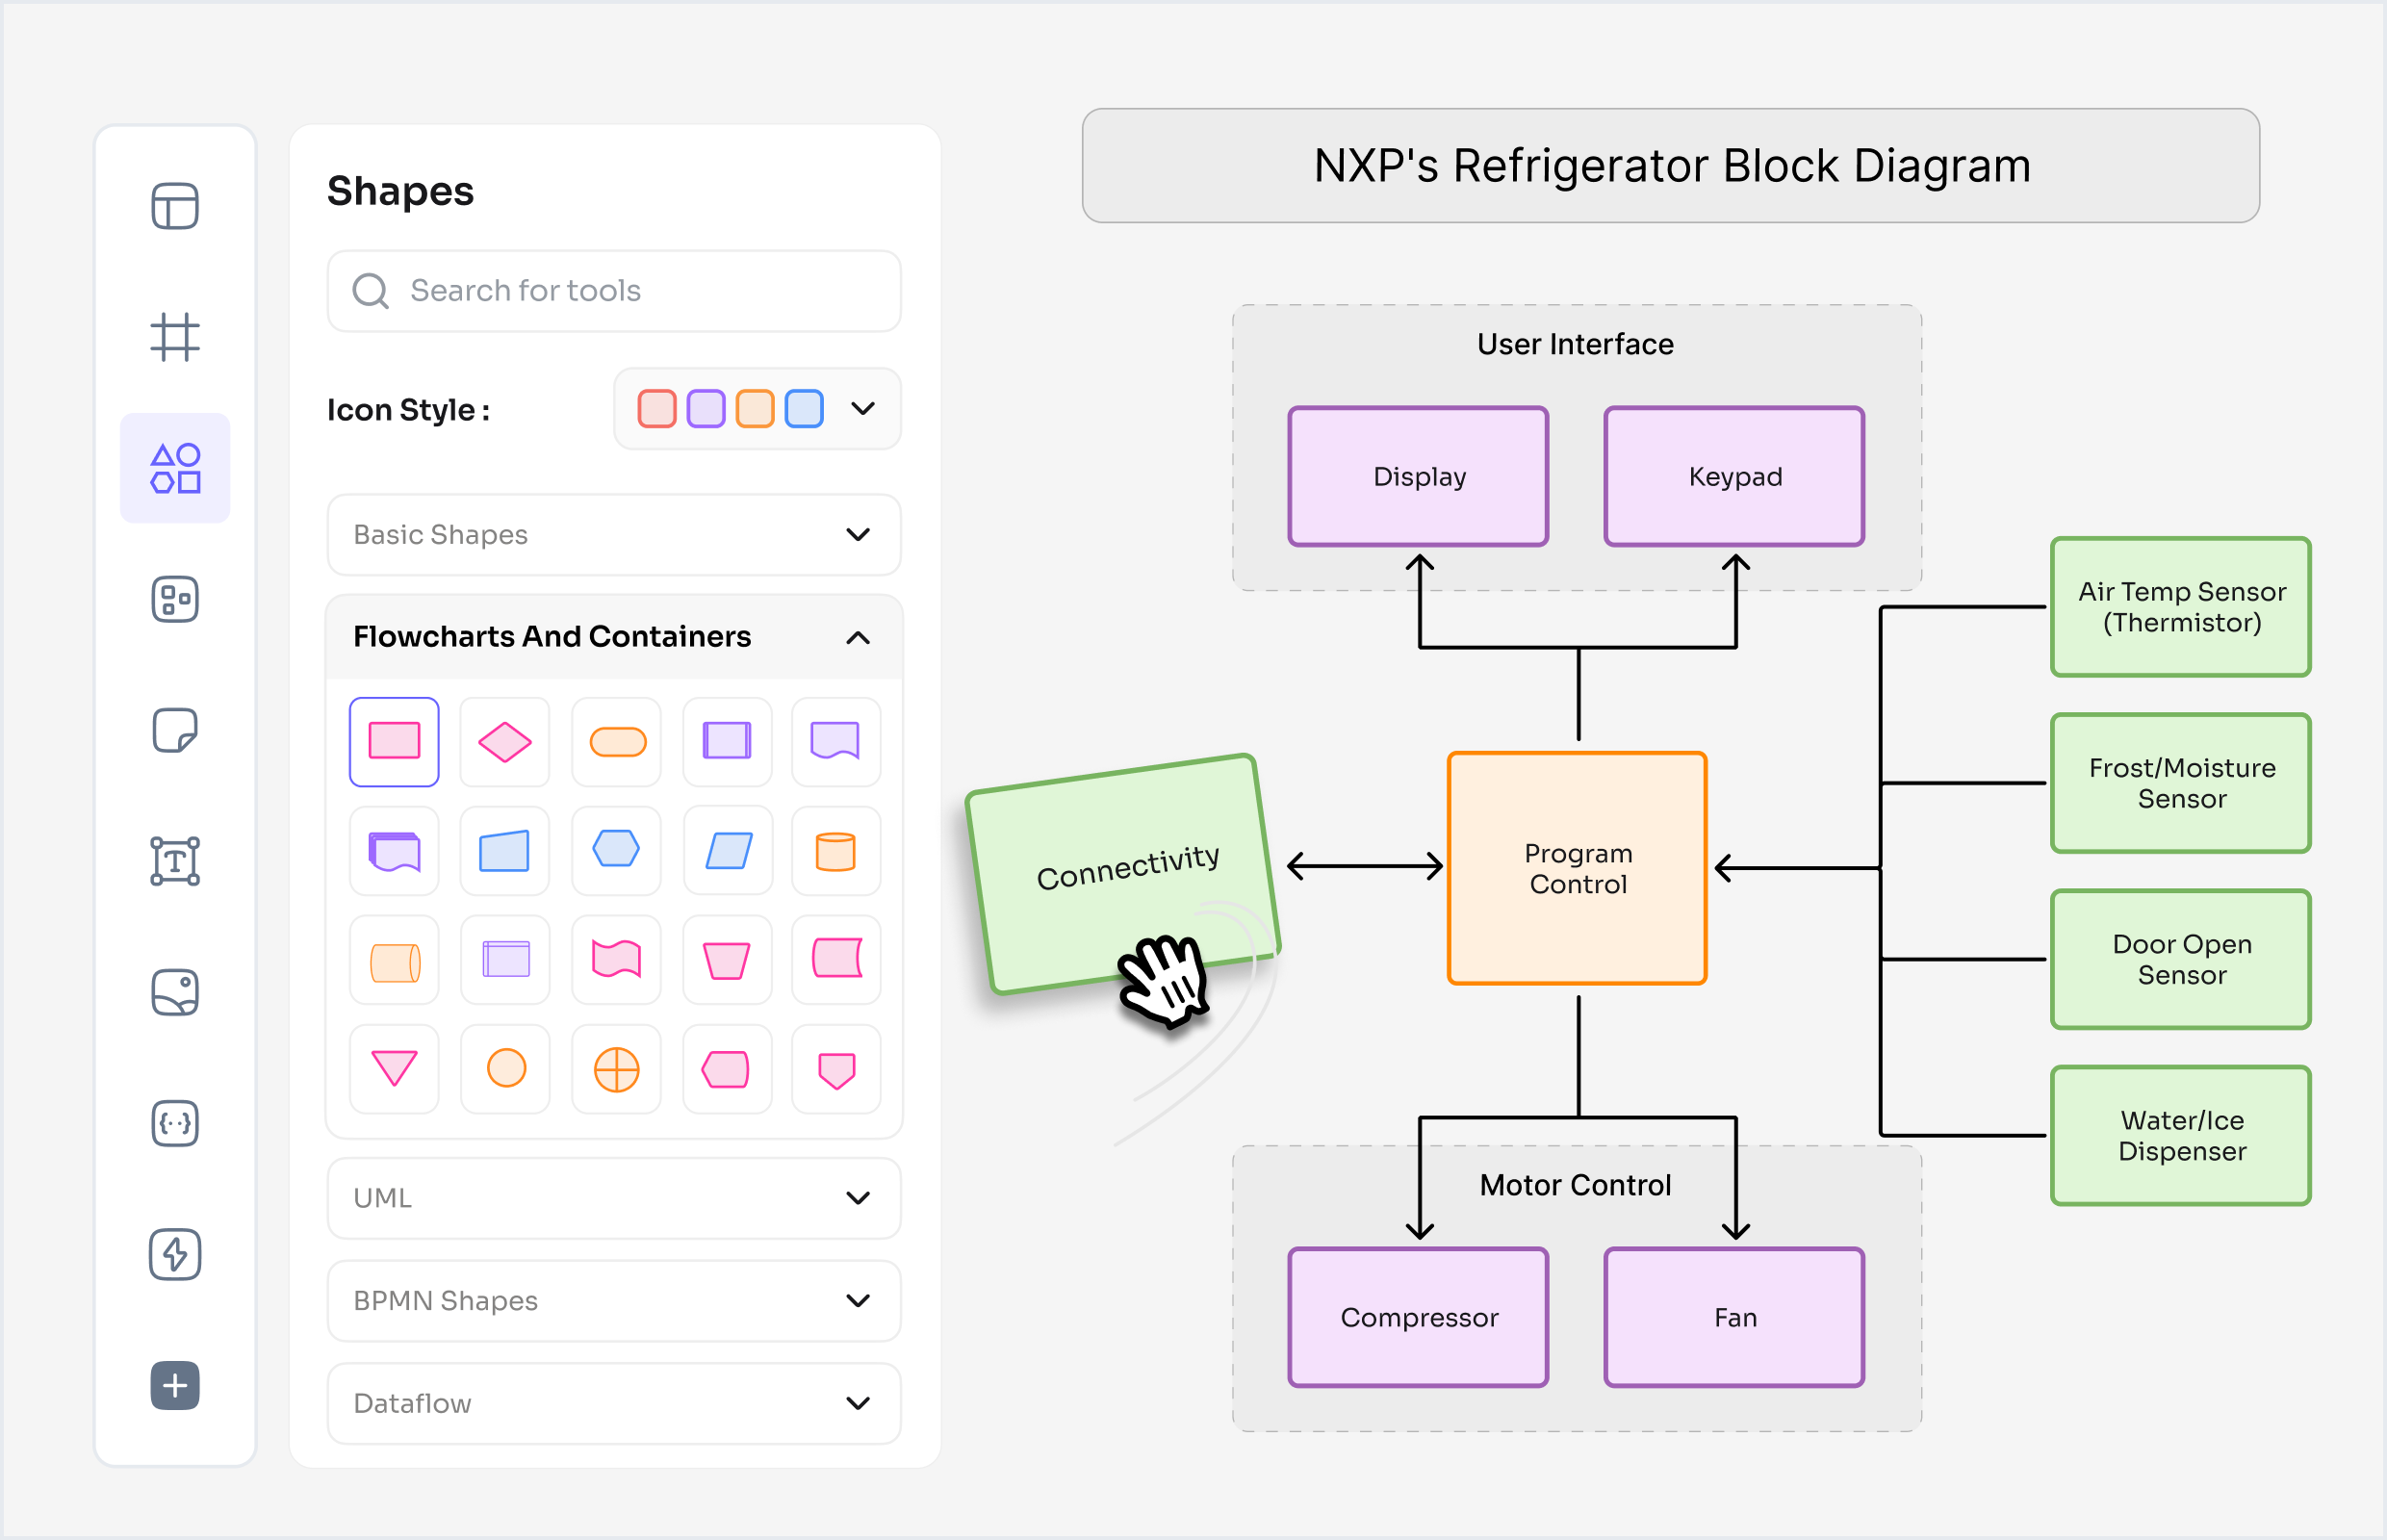Viewport: 2387px width, 1540px height.
Task: Select the pink trapezoid shape
Action: click(728, 960)
